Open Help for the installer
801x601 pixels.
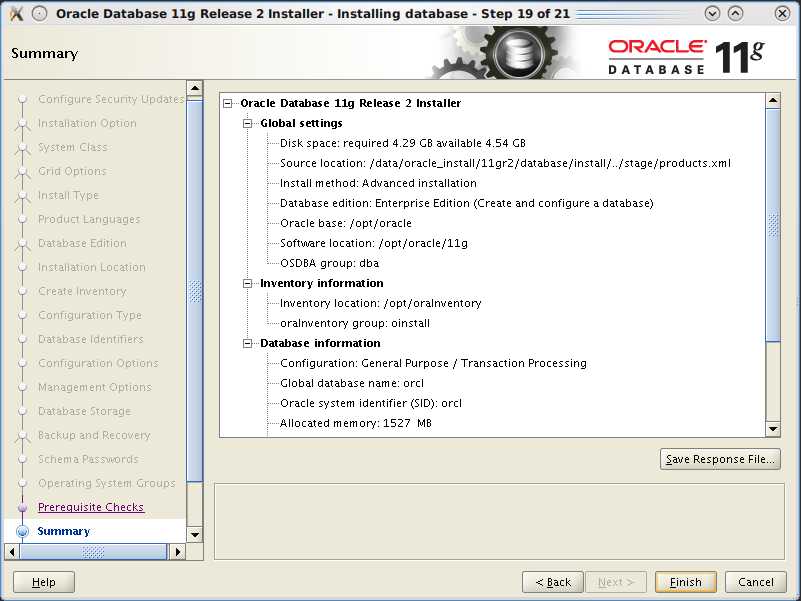pos(44,582)
